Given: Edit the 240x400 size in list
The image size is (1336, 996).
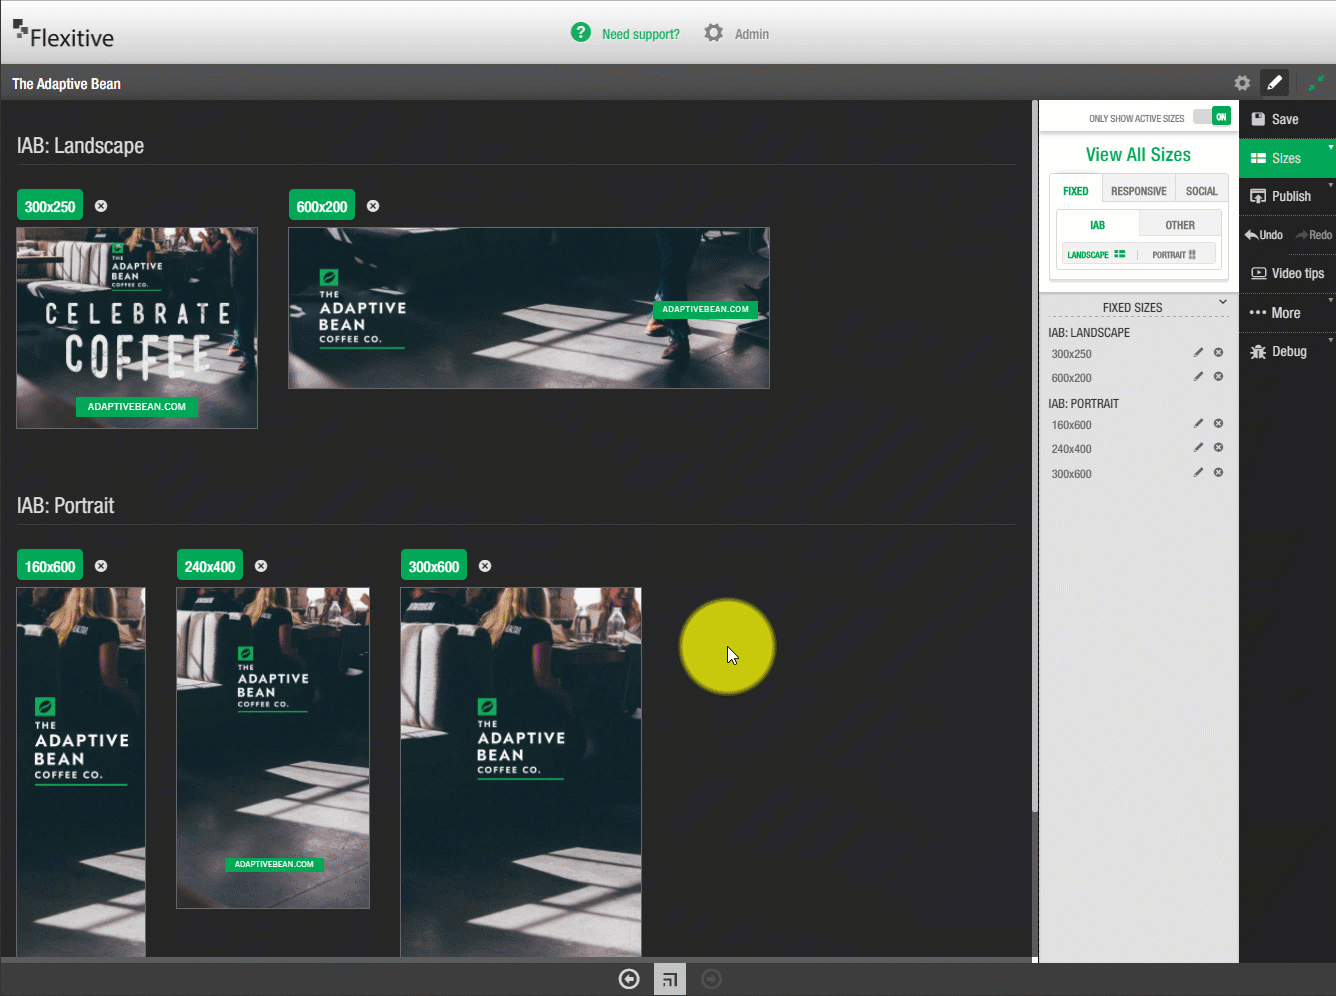Looking at the screenshot, I should click(x=1198, y=447).
